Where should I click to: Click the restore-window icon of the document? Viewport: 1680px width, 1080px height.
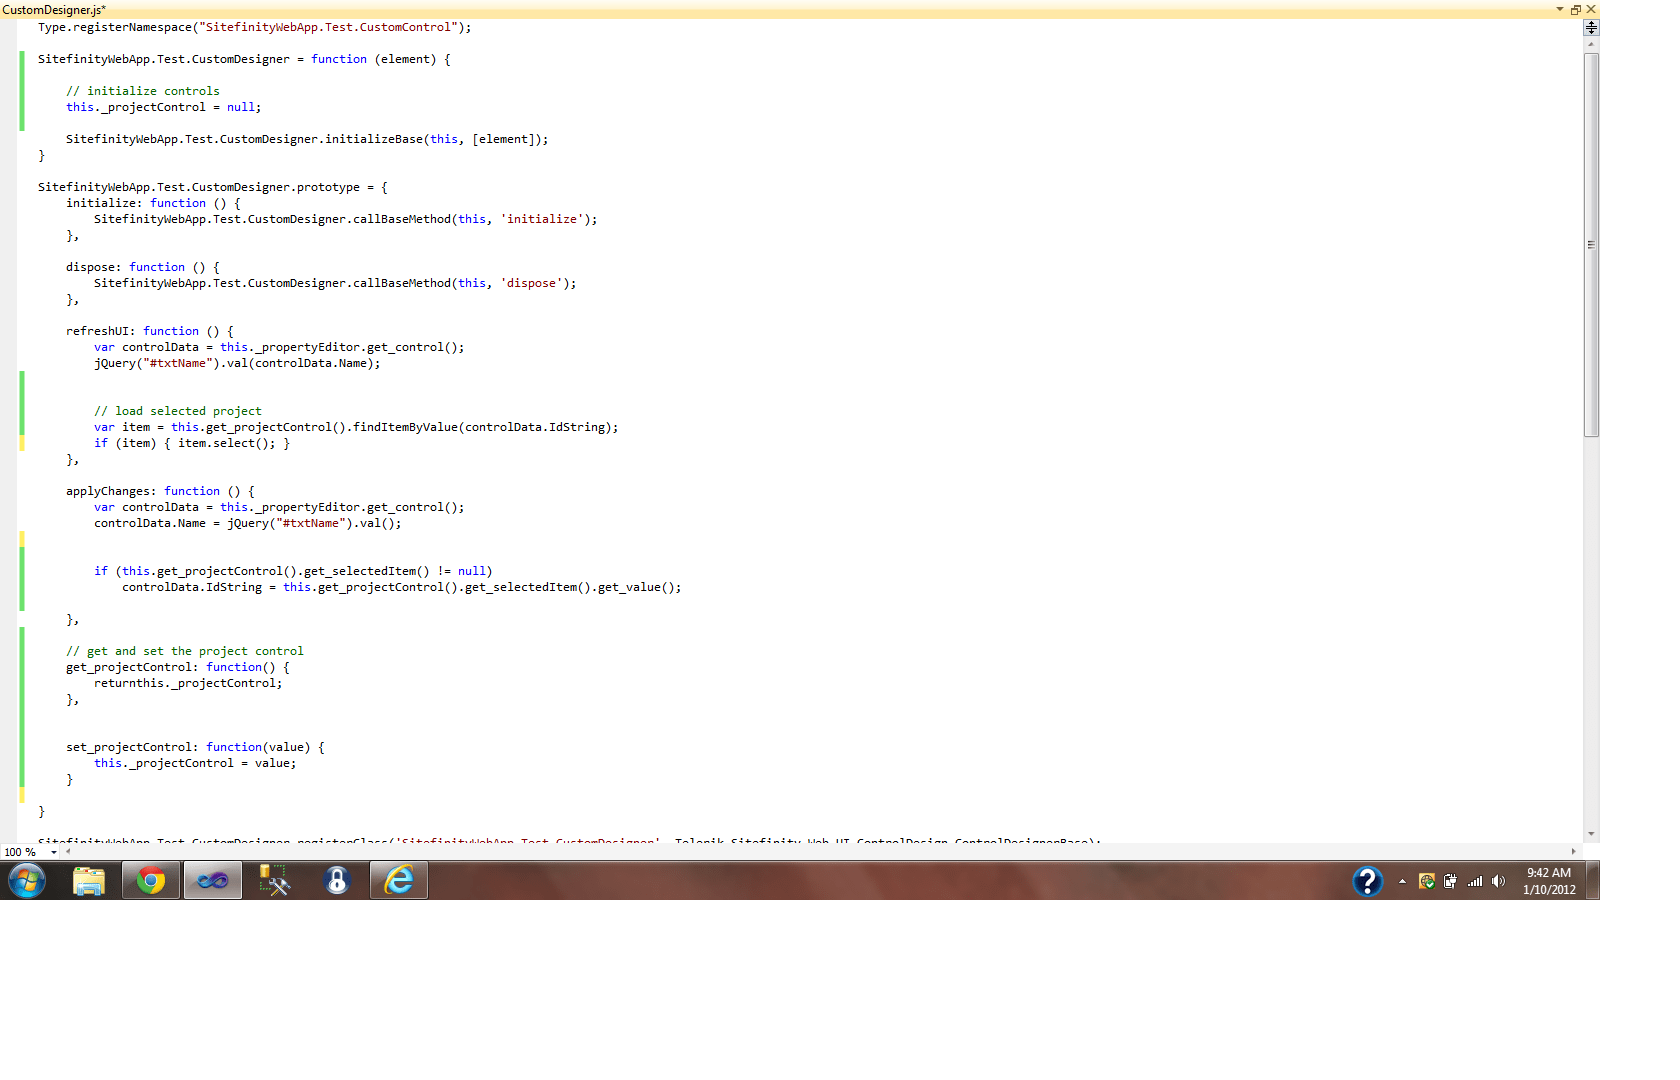point(1576,9)
